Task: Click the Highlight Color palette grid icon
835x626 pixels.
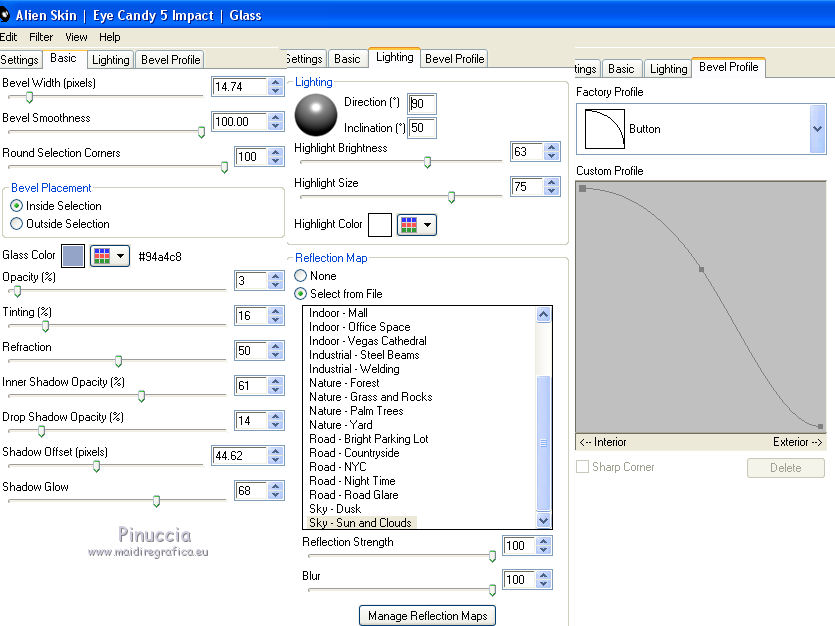Action: [x=409, y=225]
